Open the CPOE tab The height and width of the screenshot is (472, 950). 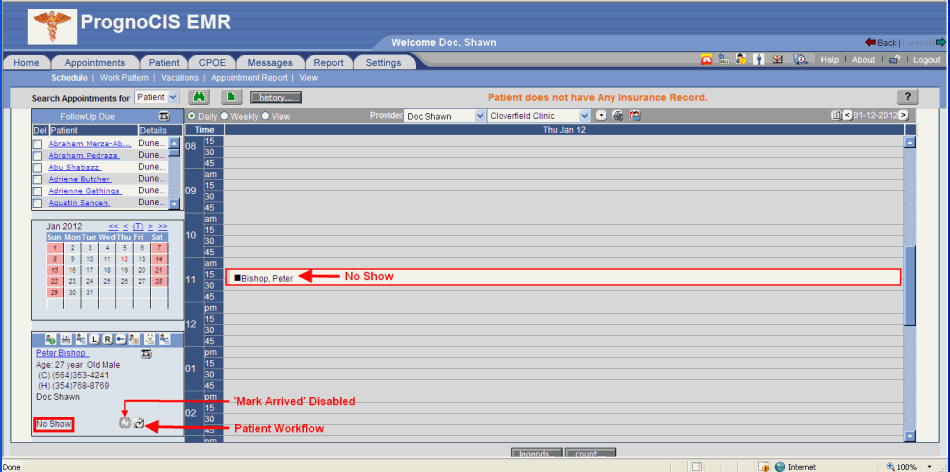211,62
